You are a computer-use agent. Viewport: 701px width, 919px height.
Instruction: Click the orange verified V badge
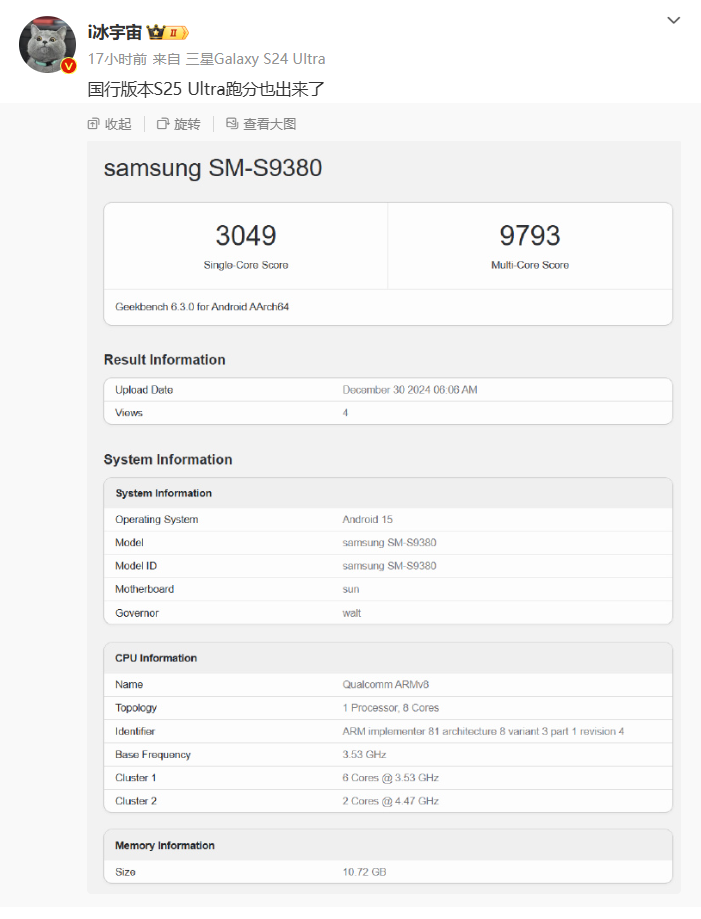(69, 66)
